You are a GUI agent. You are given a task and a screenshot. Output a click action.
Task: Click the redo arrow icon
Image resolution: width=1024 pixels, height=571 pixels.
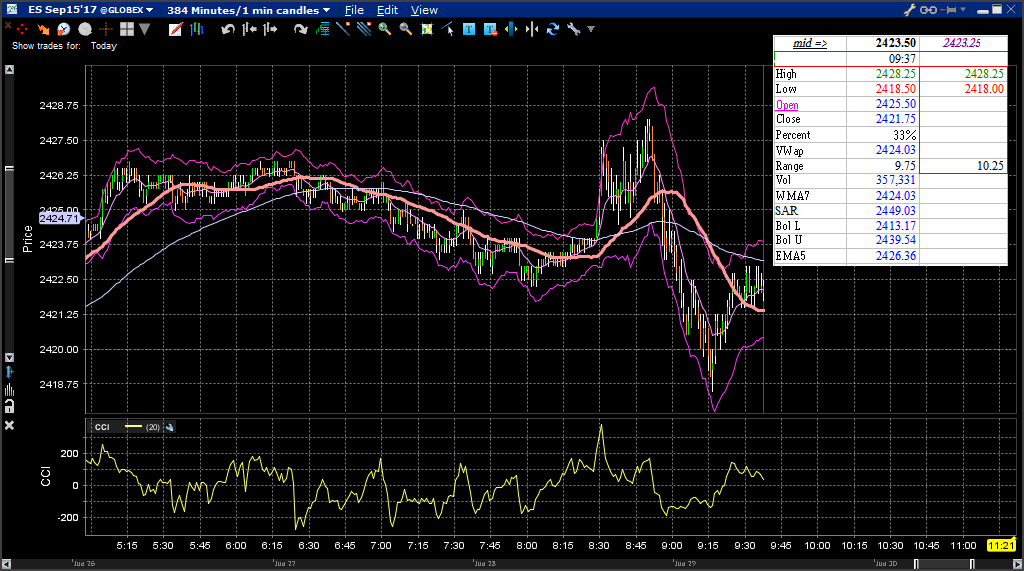[x=300, y=29]
